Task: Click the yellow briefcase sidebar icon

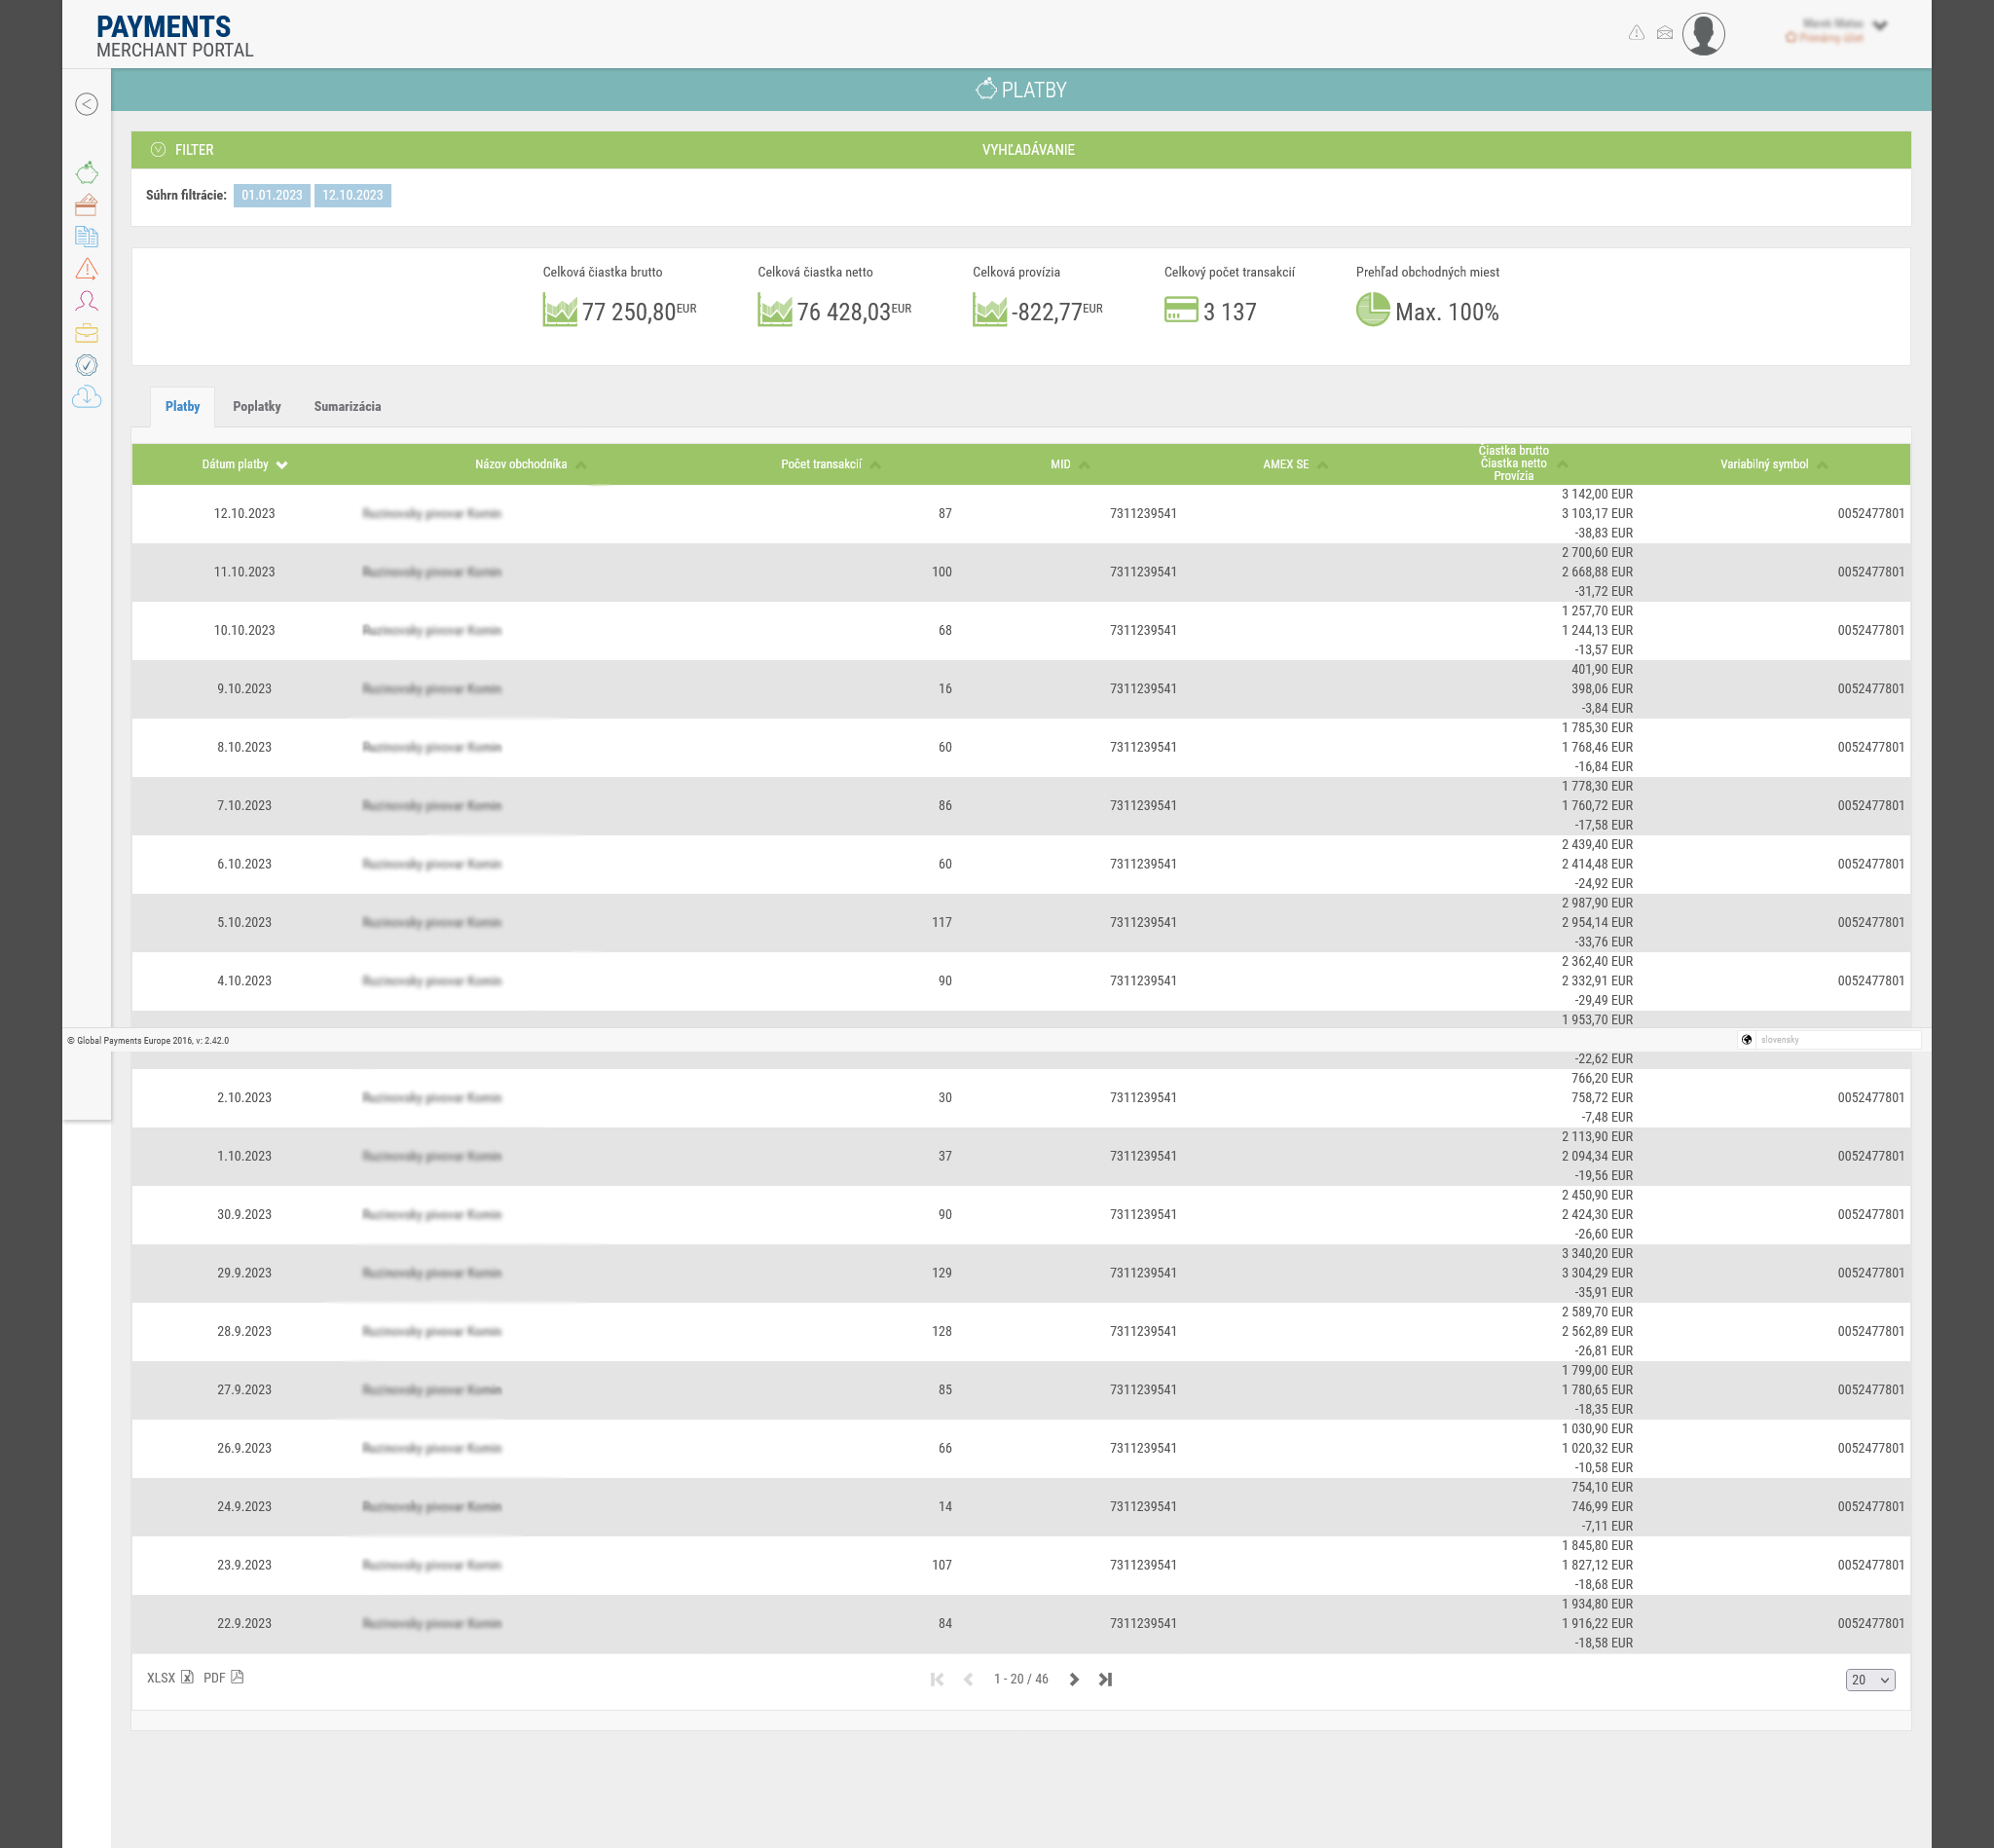Action: click(x=87, y=333)
